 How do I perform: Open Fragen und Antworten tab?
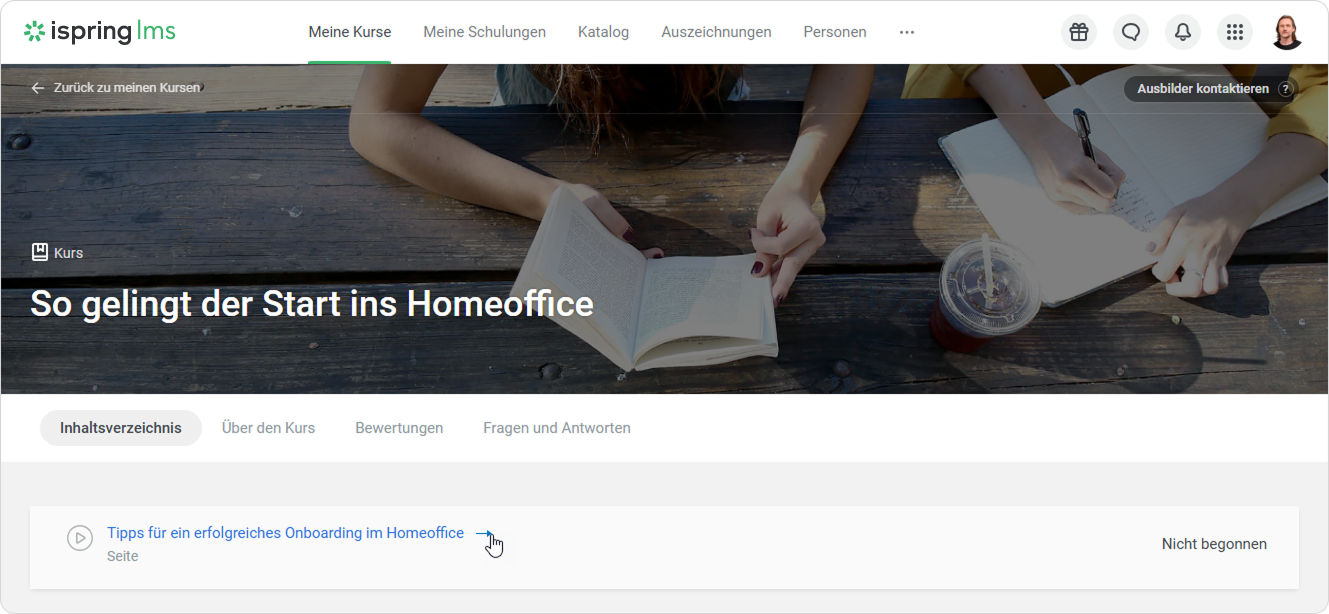point(556,428)
